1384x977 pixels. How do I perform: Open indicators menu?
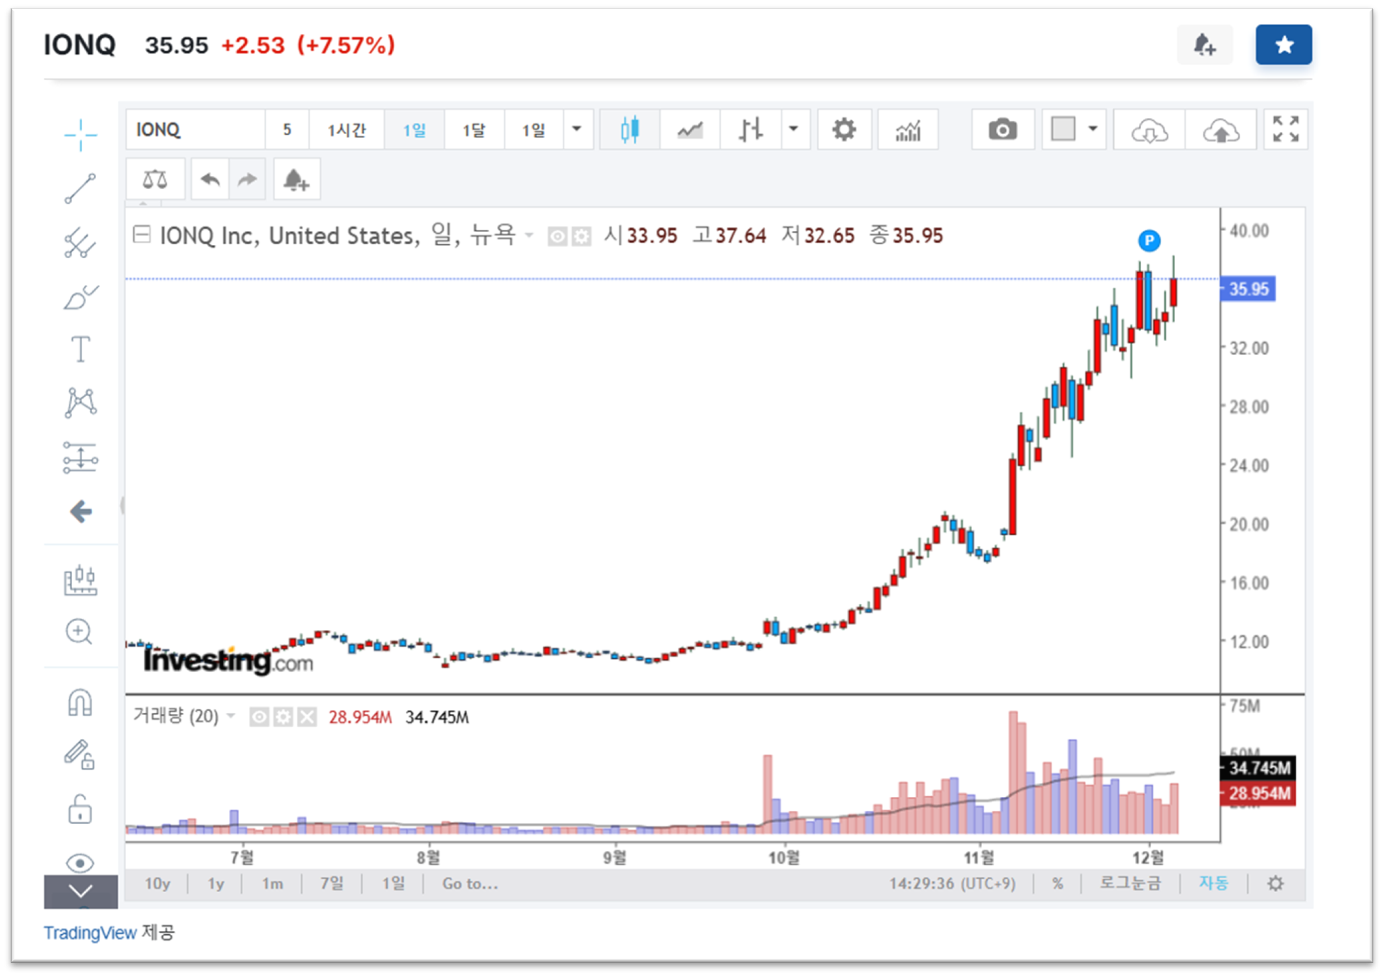tap(908, 130)
